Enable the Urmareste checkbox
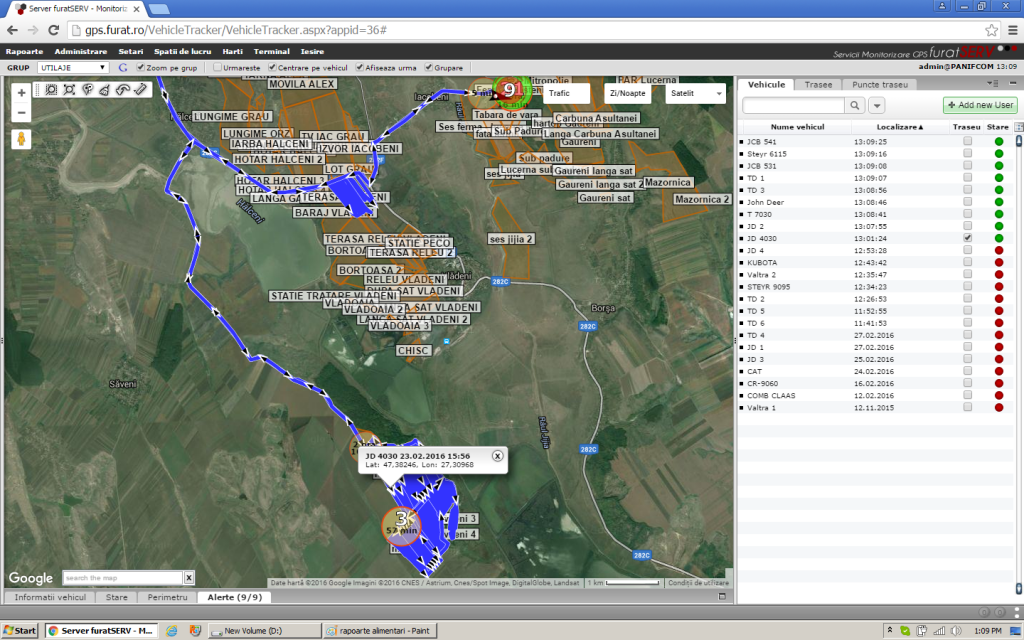Viewport: 1024px width, 640px height. tap(218, 68)
